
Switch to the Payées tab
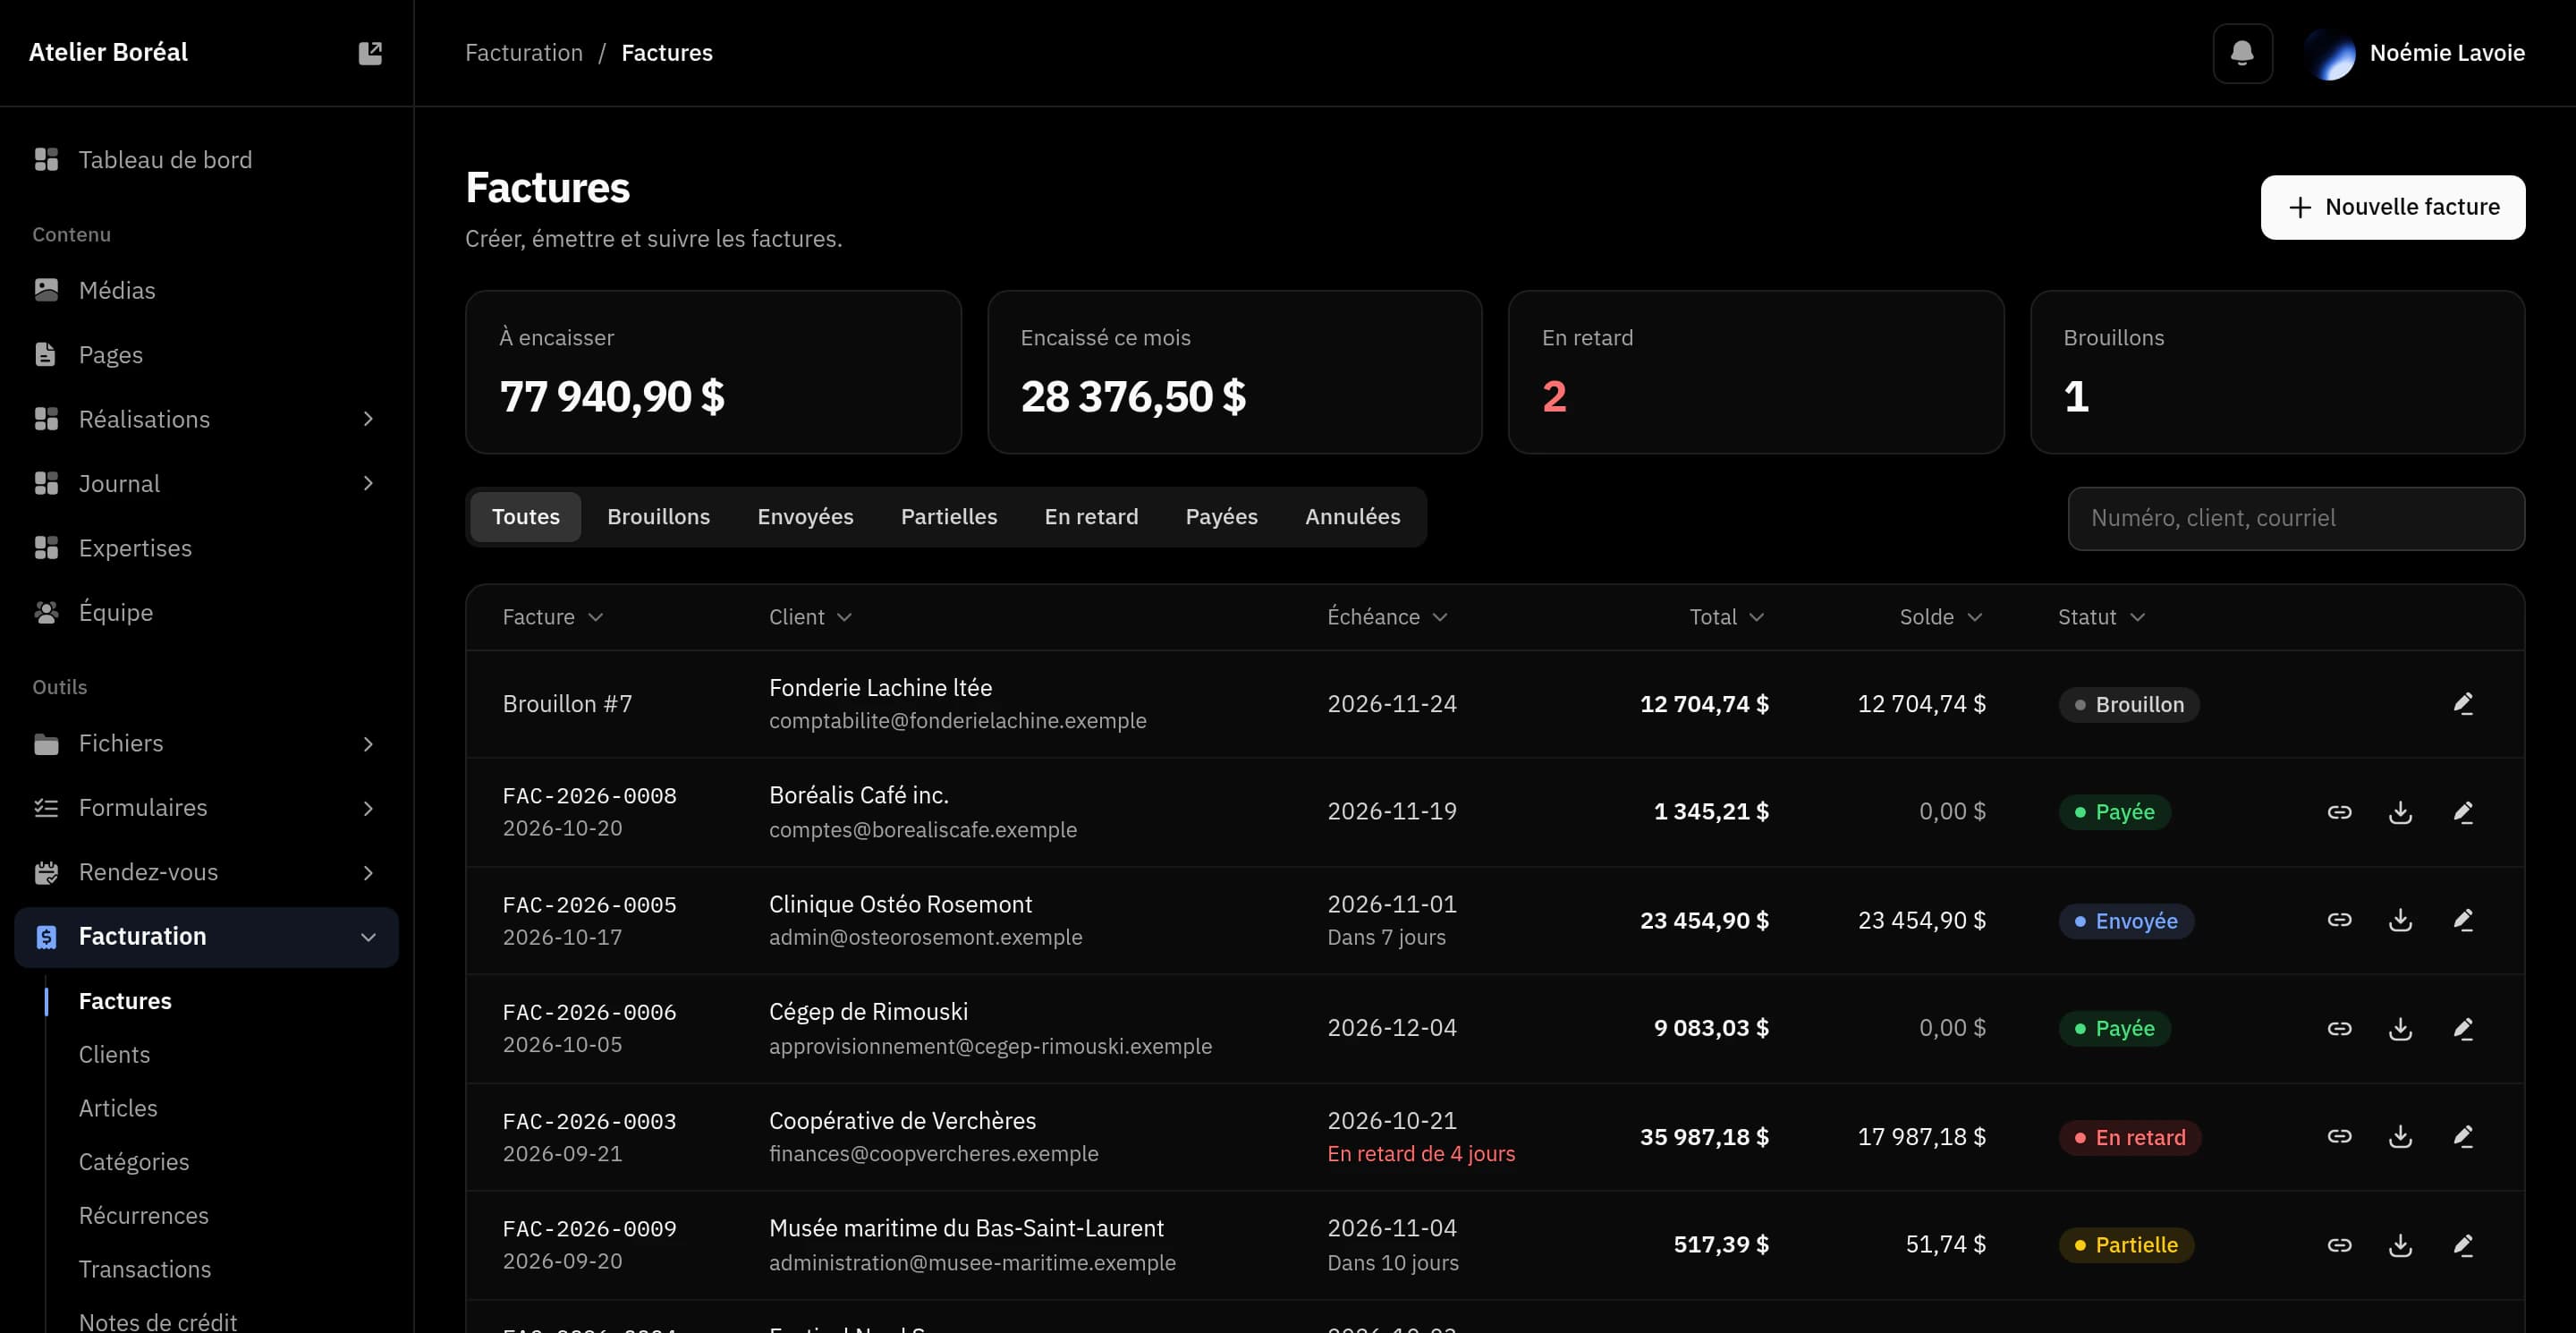pos(1221,517)
